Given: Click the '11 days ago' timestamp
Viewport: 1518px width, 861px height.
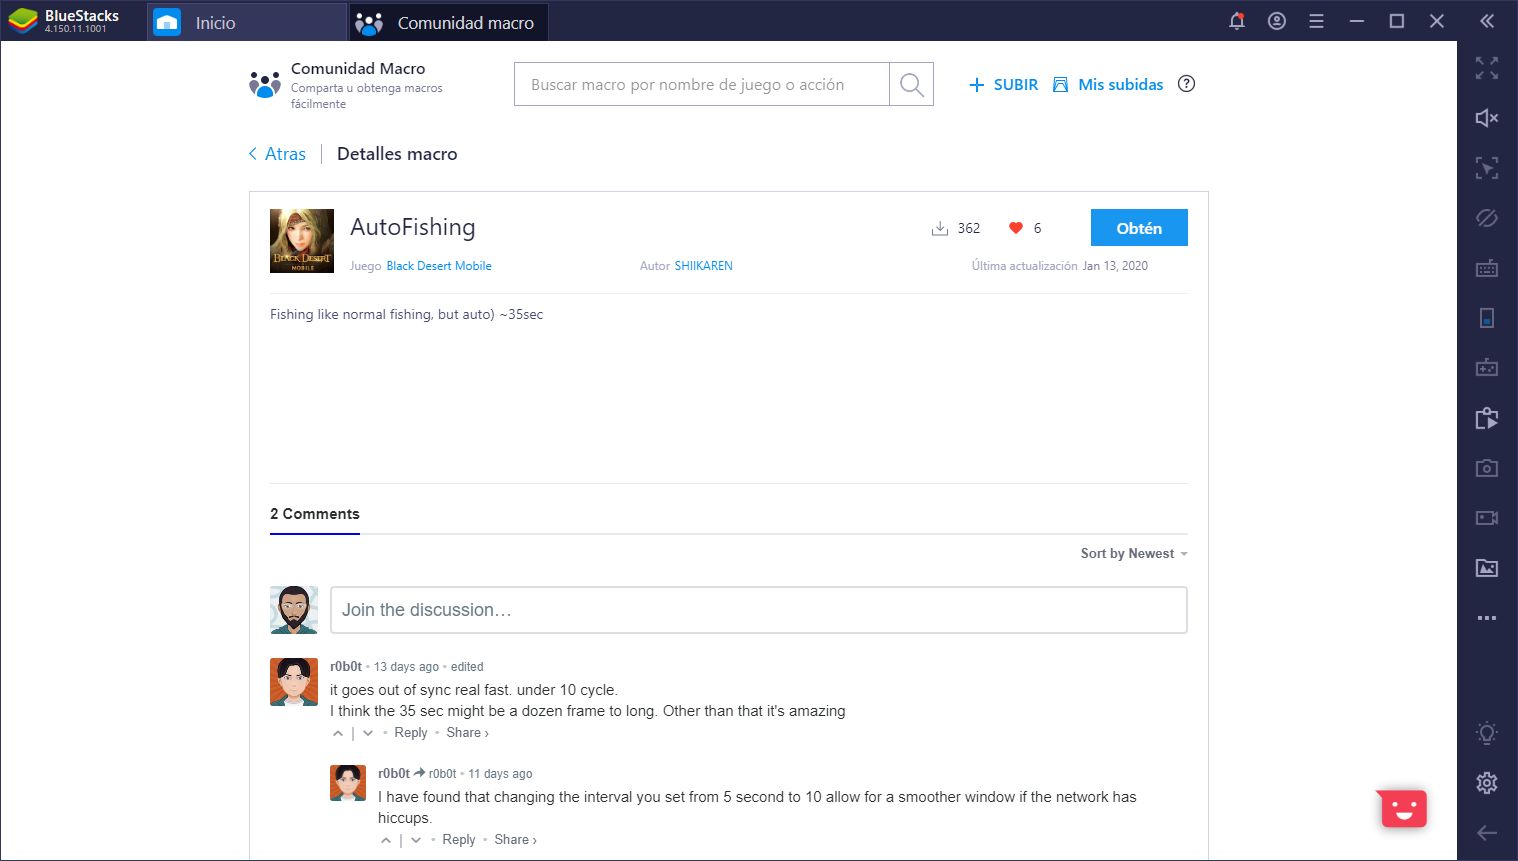Looking at the screenshot, I should pyautogui.click(x=500, y=774).
